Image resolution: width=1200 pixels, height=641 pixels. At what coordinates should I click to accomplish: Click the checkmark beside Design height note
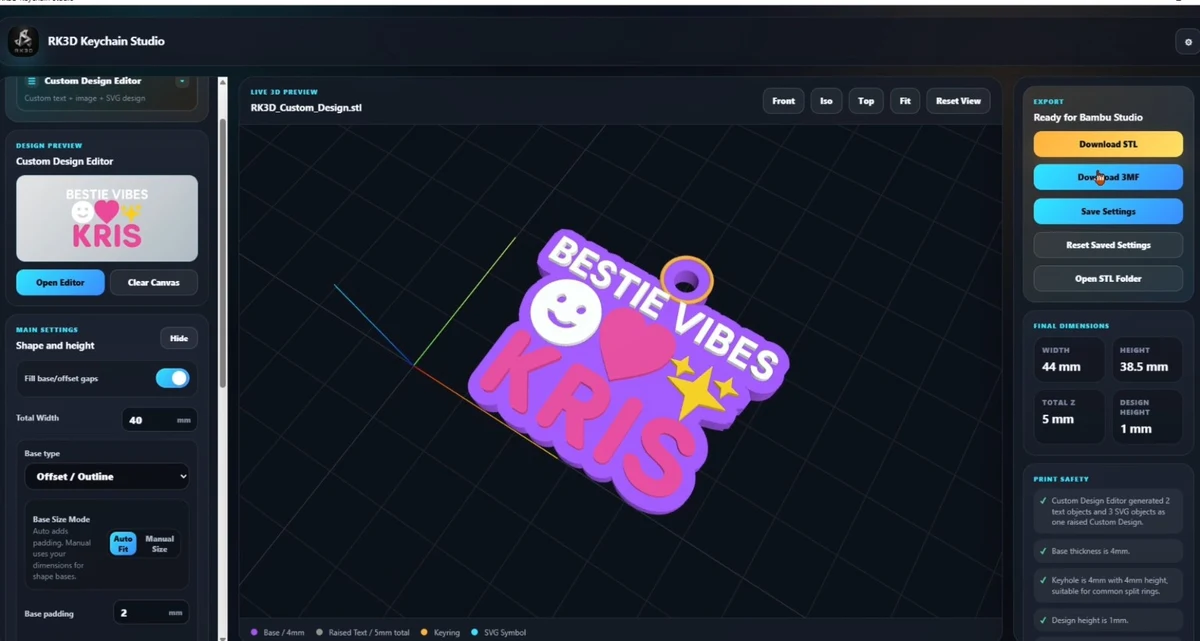pyautogui.click(x=1043, y=620)
